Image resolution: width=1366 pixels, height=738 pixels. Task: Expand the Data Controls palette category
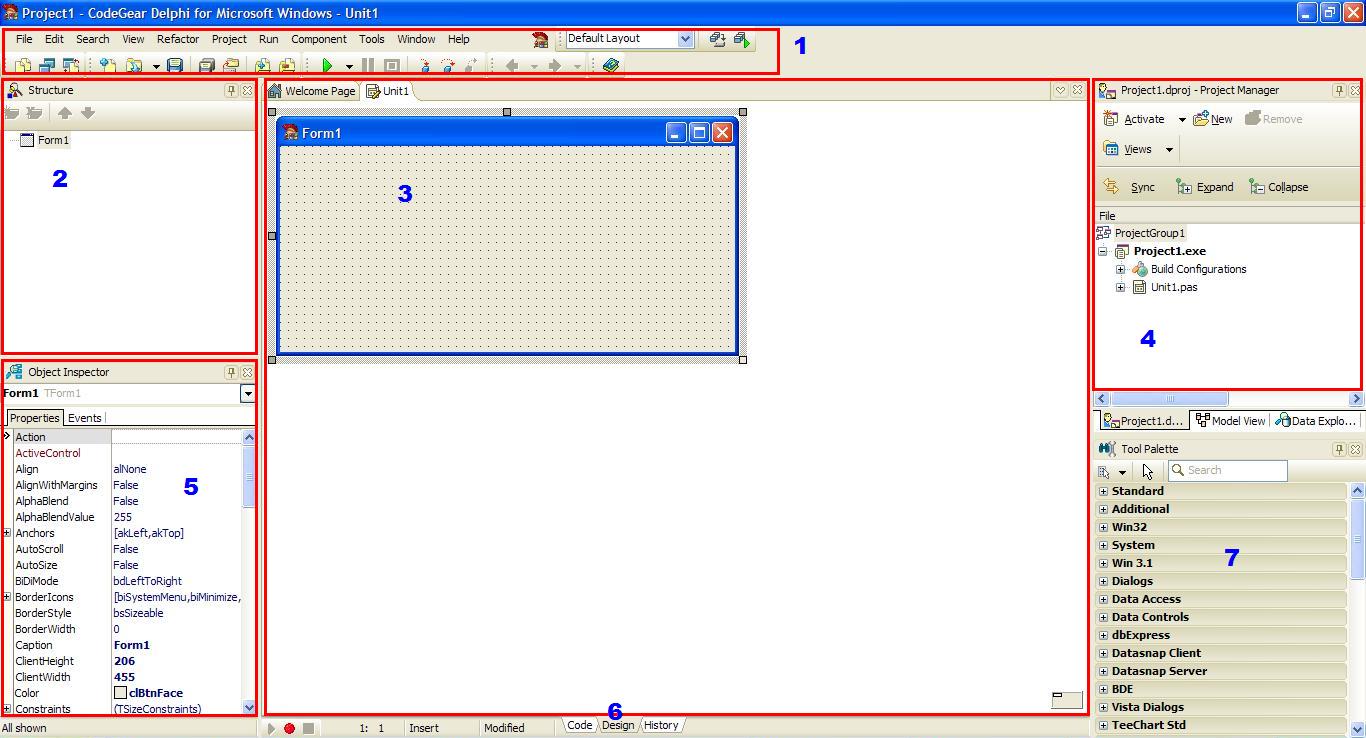(x=1103, y=617)
